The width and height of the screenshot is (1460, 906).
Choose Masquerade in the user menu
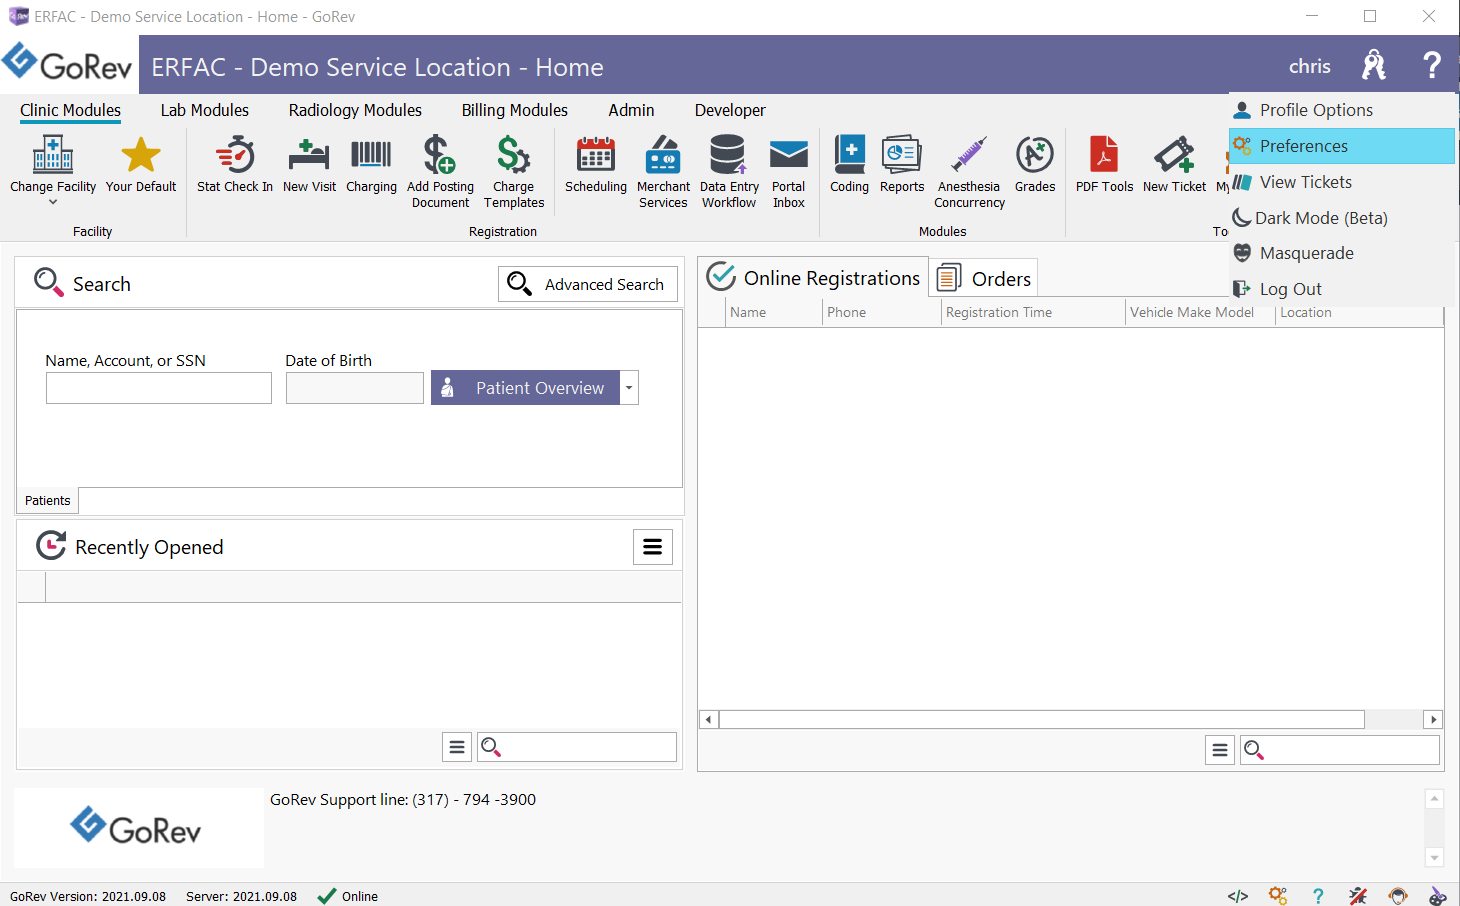(1342, 253)
